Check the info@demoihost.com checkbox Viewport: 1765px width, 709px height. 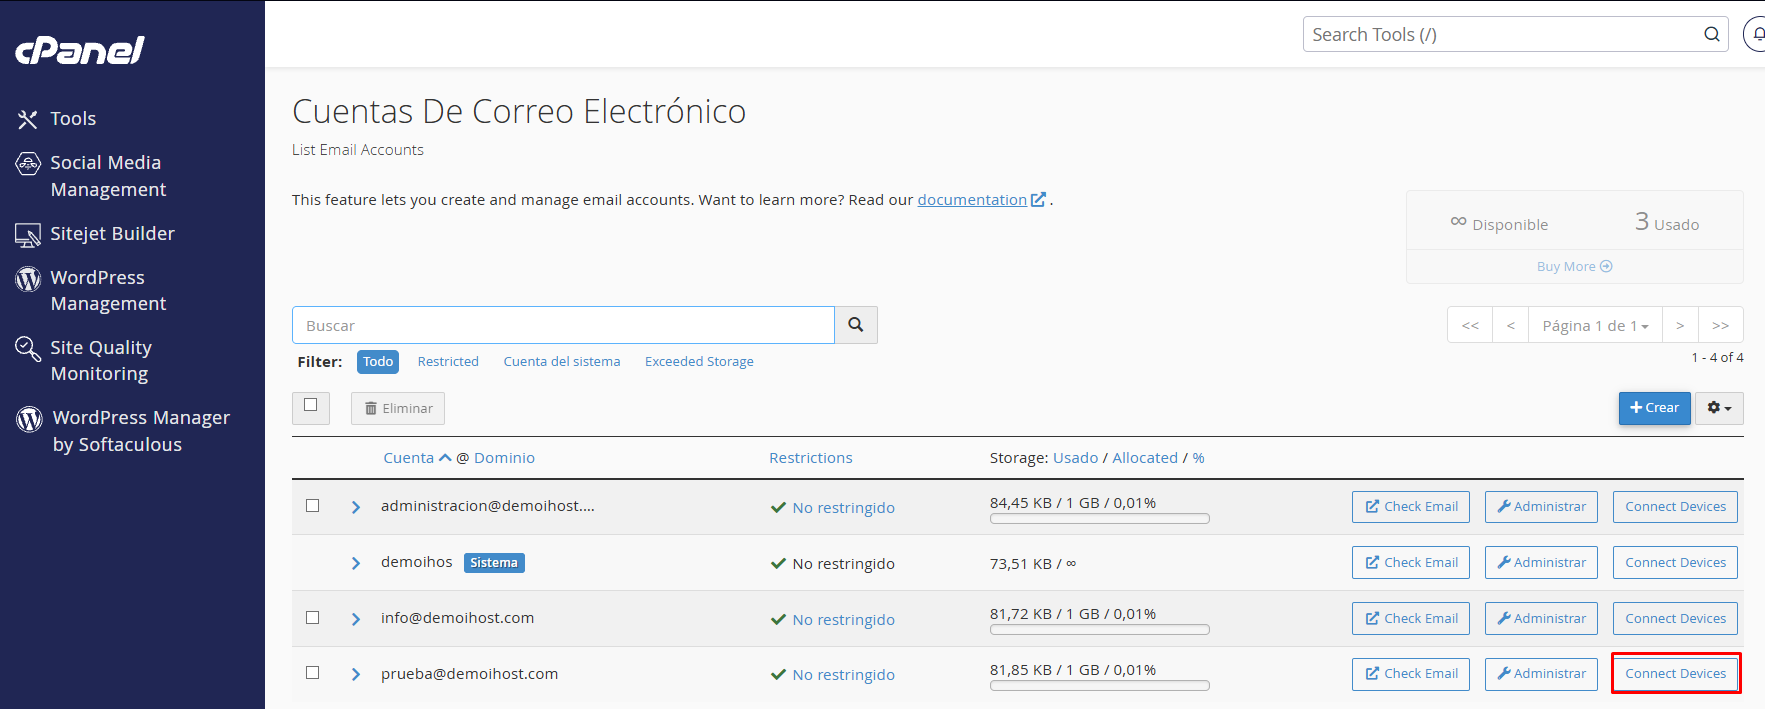tap(312, 618)
